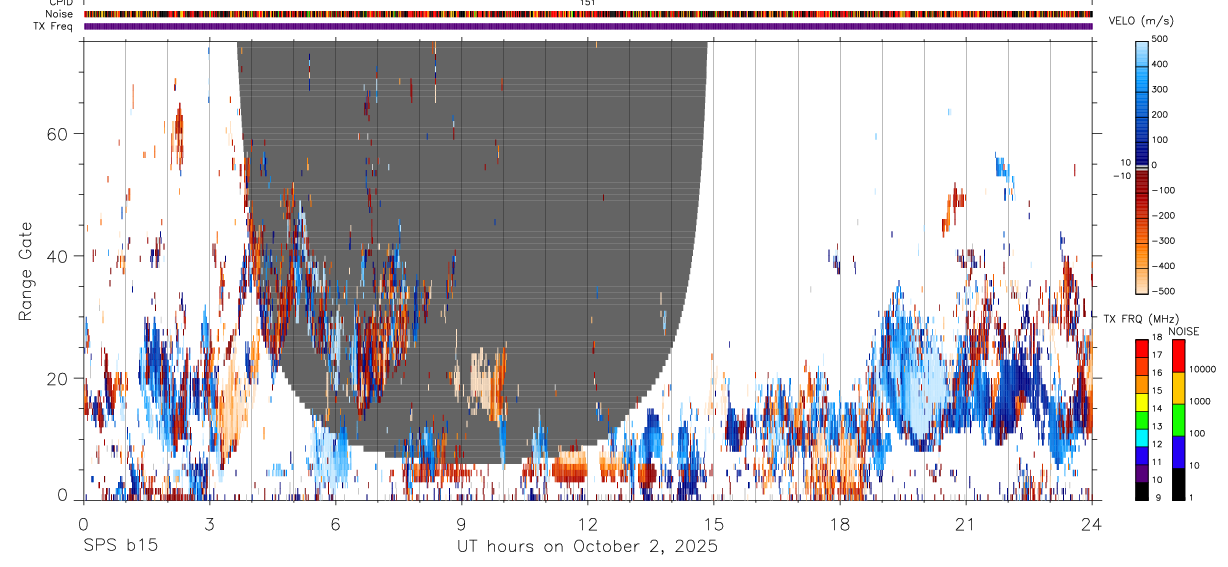This screenshot has height=567, width=1228.
Task: Click the 17 label in TX FRQ legend
Action: coord(1157,355)
